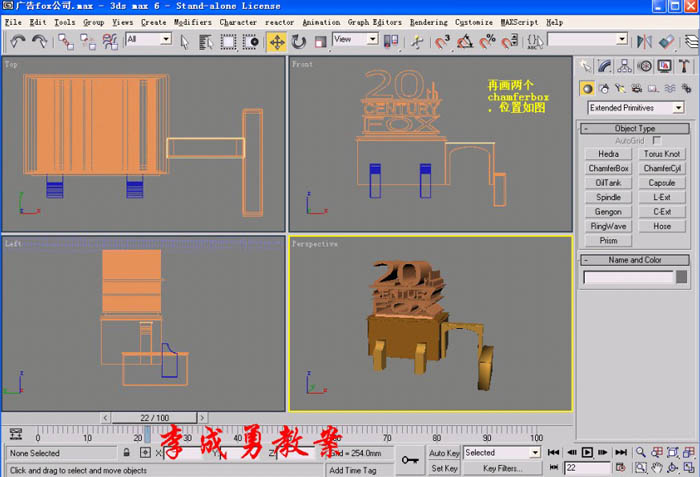Switch to the Utilities hammer tab

[684, 66]
